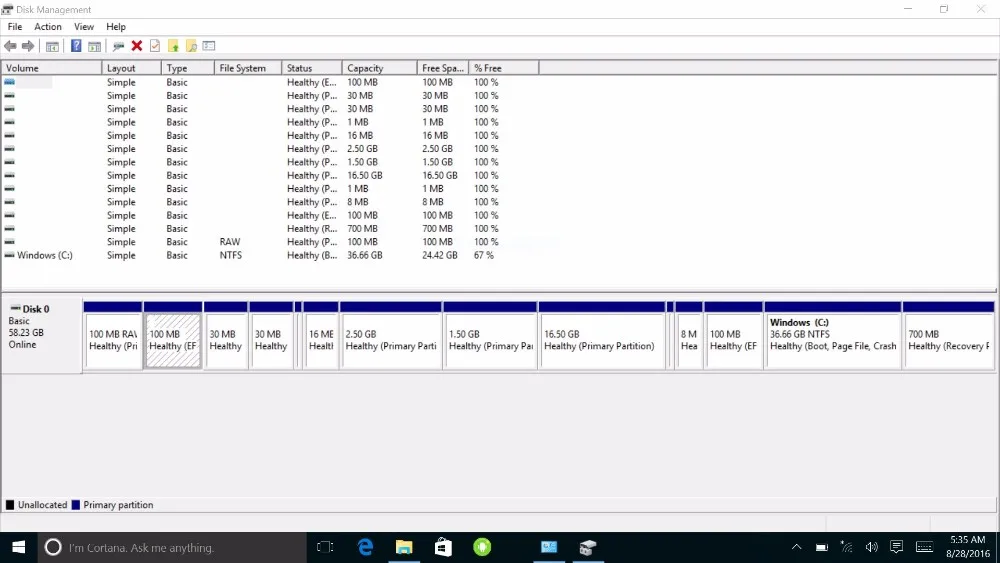Click the list settings icon in toolbar
The width and height of the screenshot is (1000, 563).
point(209,46)
